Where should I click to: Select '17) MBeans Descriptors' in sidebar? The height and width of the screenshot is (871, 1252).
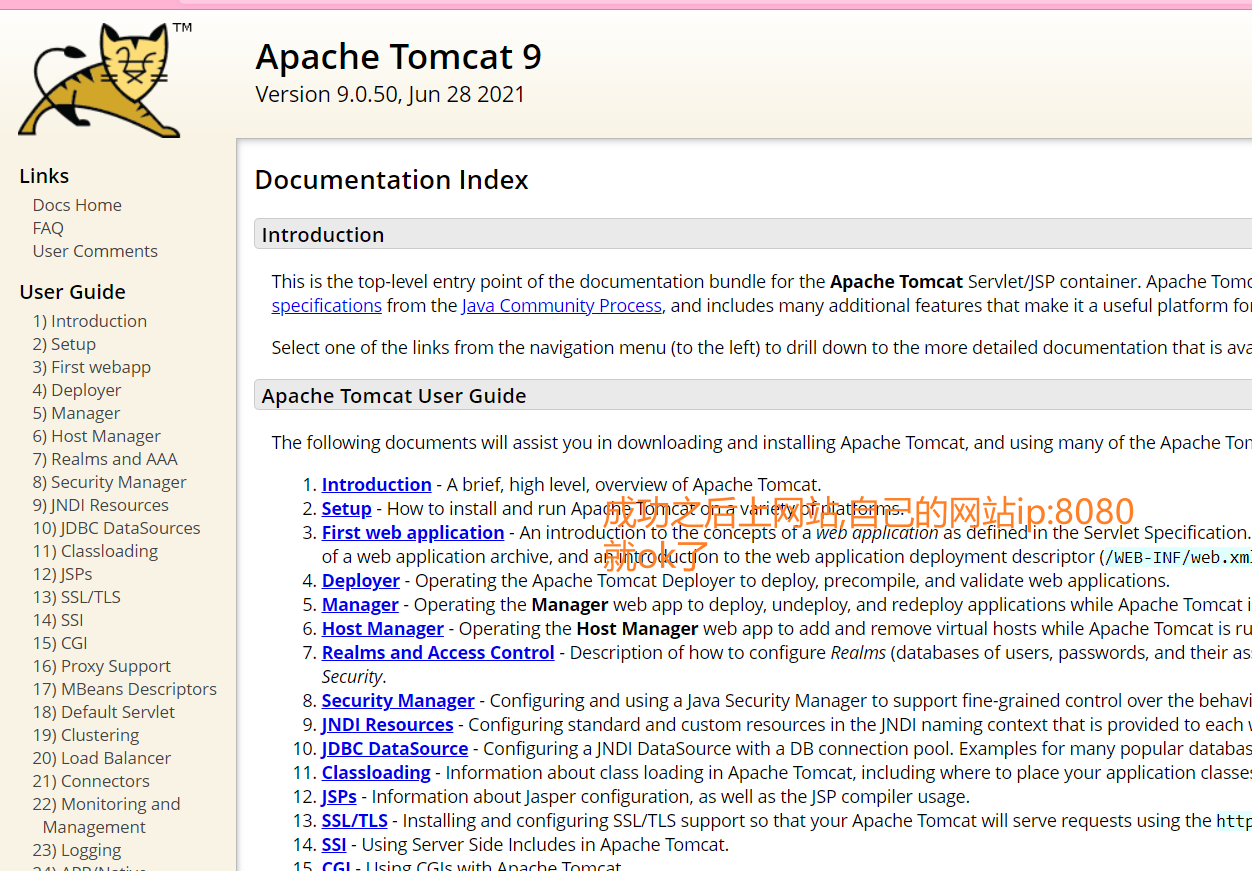pyautogui.click(x=125, y=689)
